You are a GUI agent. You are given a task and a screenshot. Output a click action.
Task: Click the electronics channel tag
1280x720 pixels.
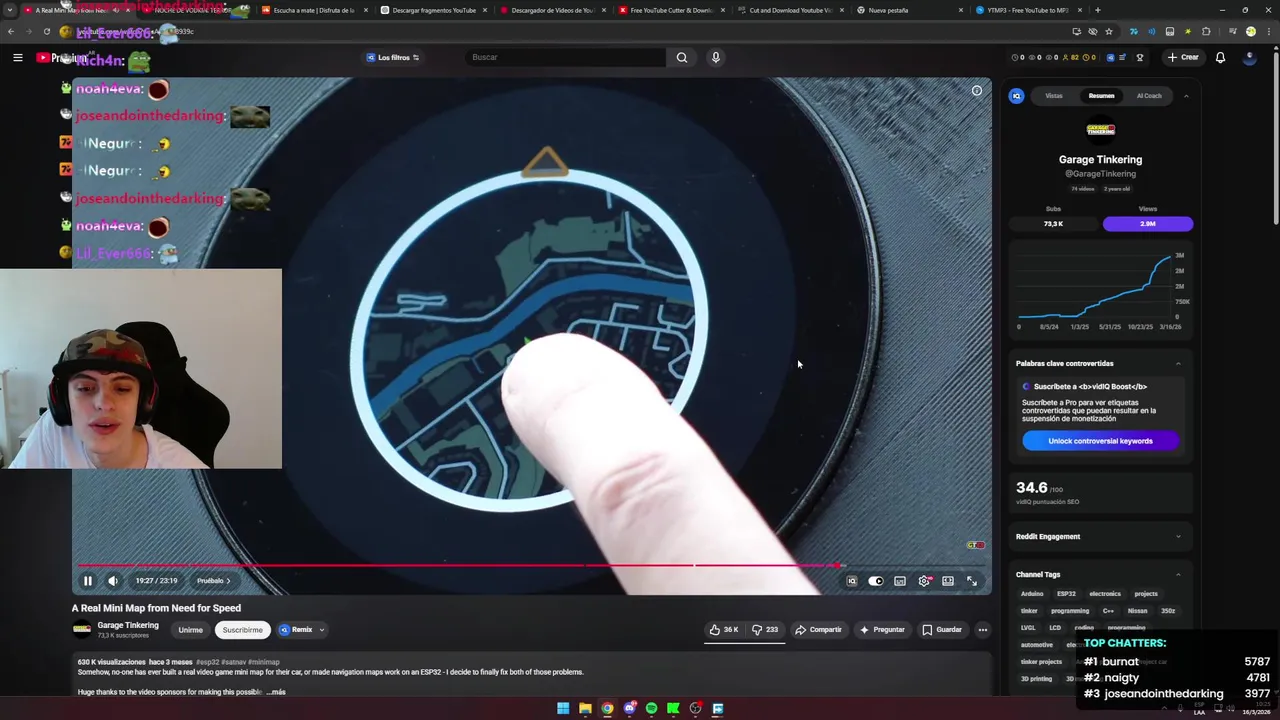(x=1105, y=594)
